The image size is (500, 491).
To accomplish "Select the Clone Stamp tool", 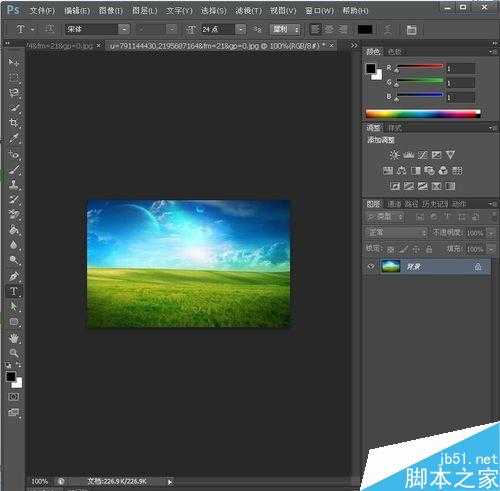I will tap(14, 185).
